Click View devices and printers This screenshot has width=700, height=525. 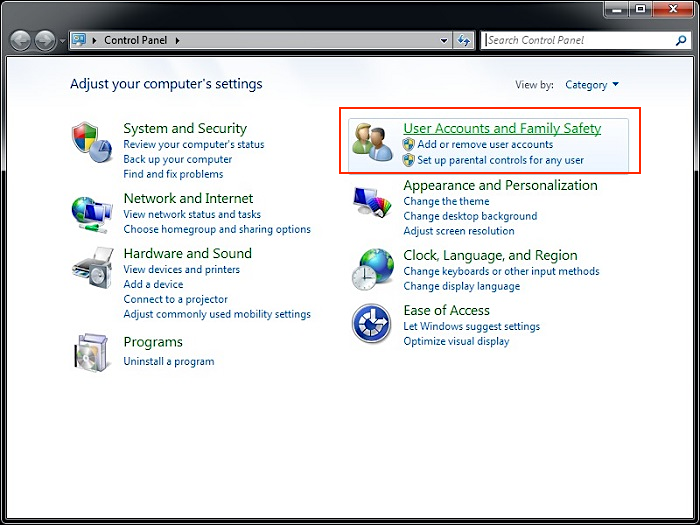pos(182,269)
